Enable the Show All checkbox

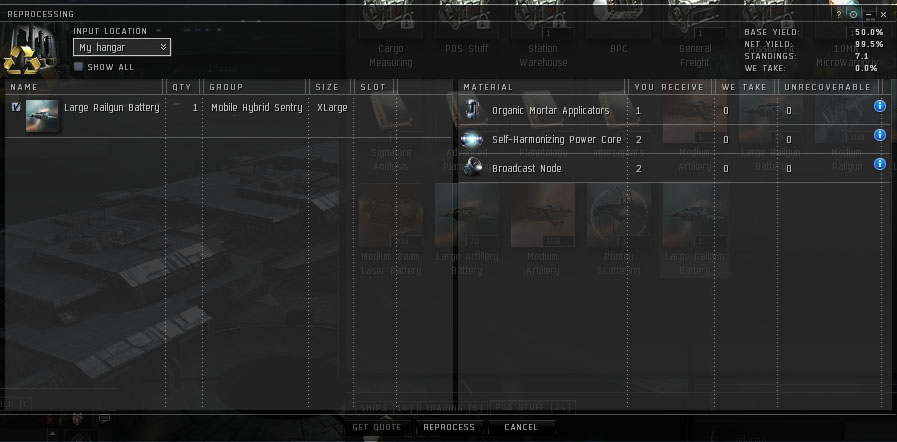[x=78, y=67]
